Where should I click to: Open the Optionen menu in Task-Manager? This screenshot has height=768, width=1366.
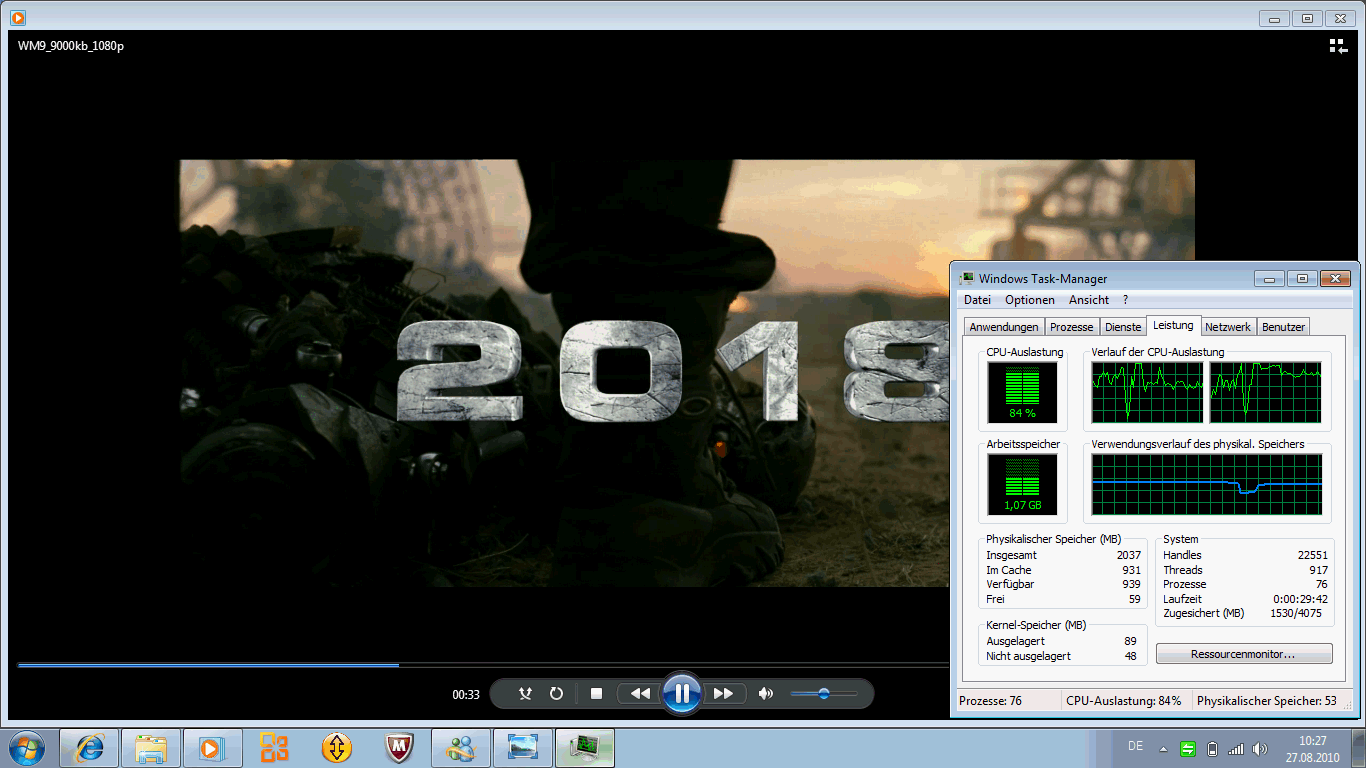1030,300
